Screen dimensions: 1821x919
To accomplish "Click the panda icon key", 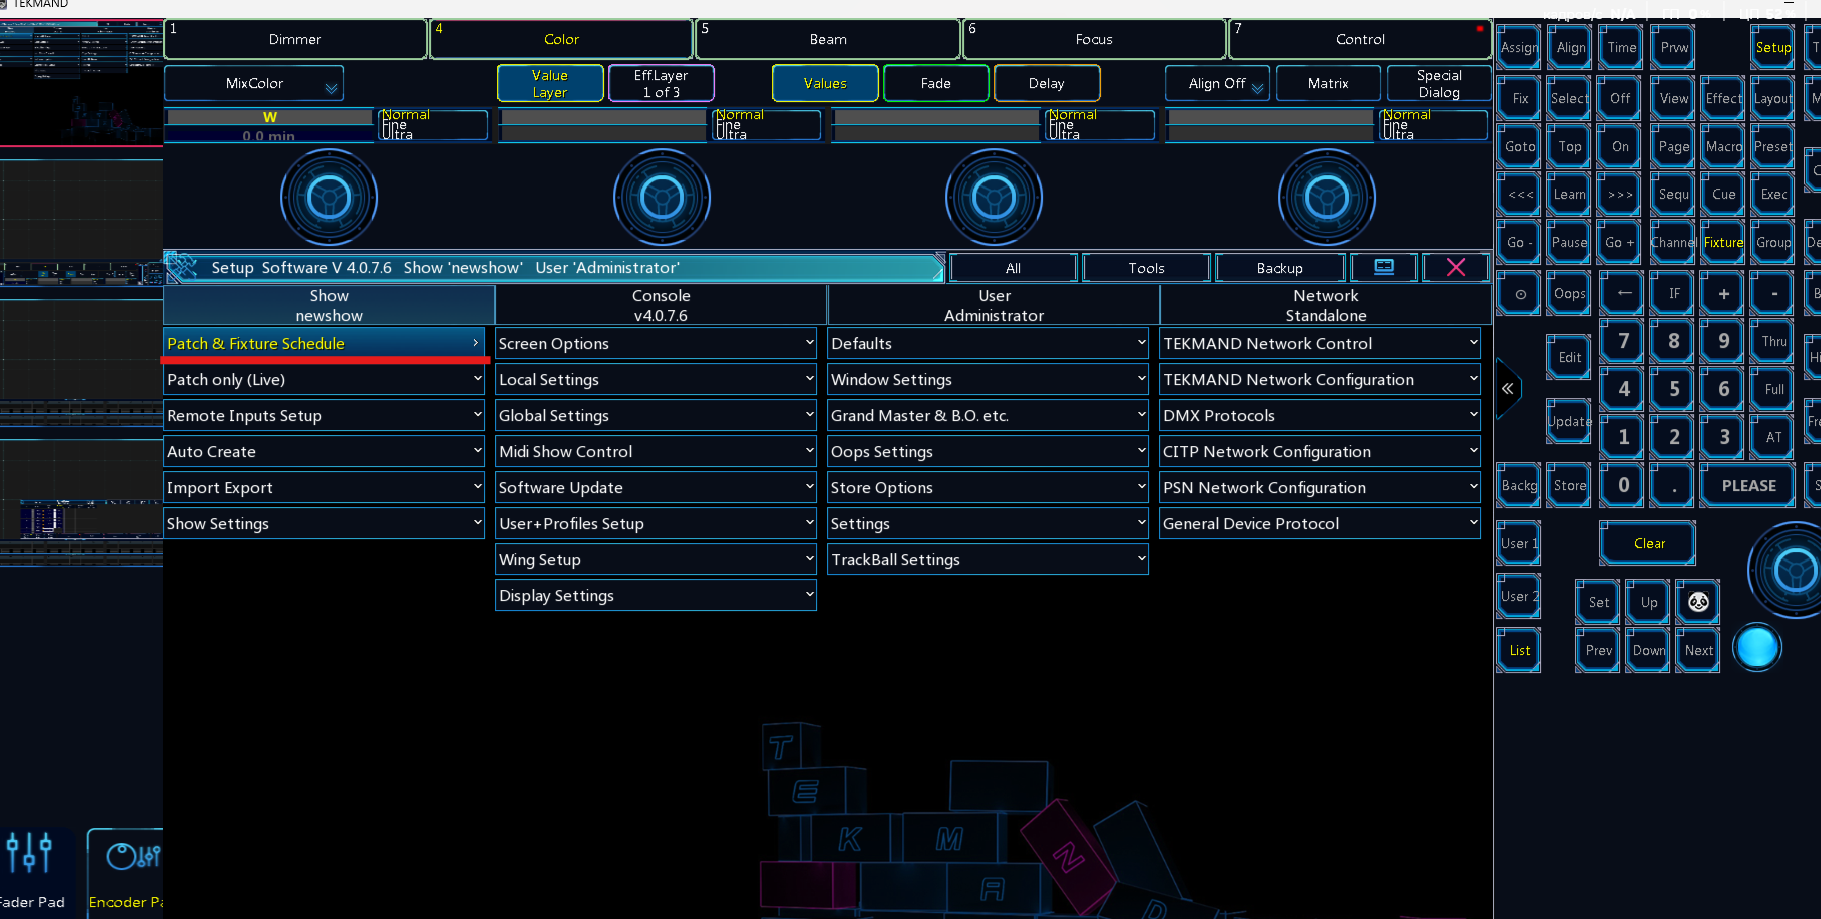I will tap(1698, 602).
